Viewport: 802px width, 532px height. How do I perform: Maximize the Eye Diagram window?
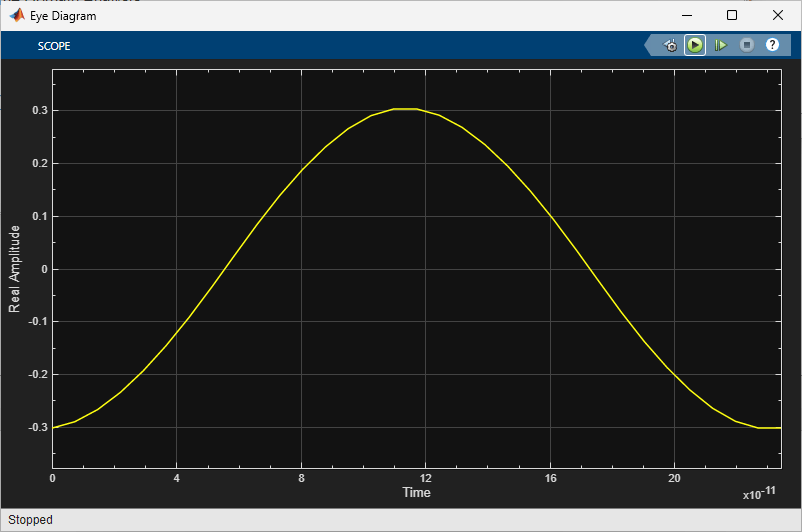[732, 15]
